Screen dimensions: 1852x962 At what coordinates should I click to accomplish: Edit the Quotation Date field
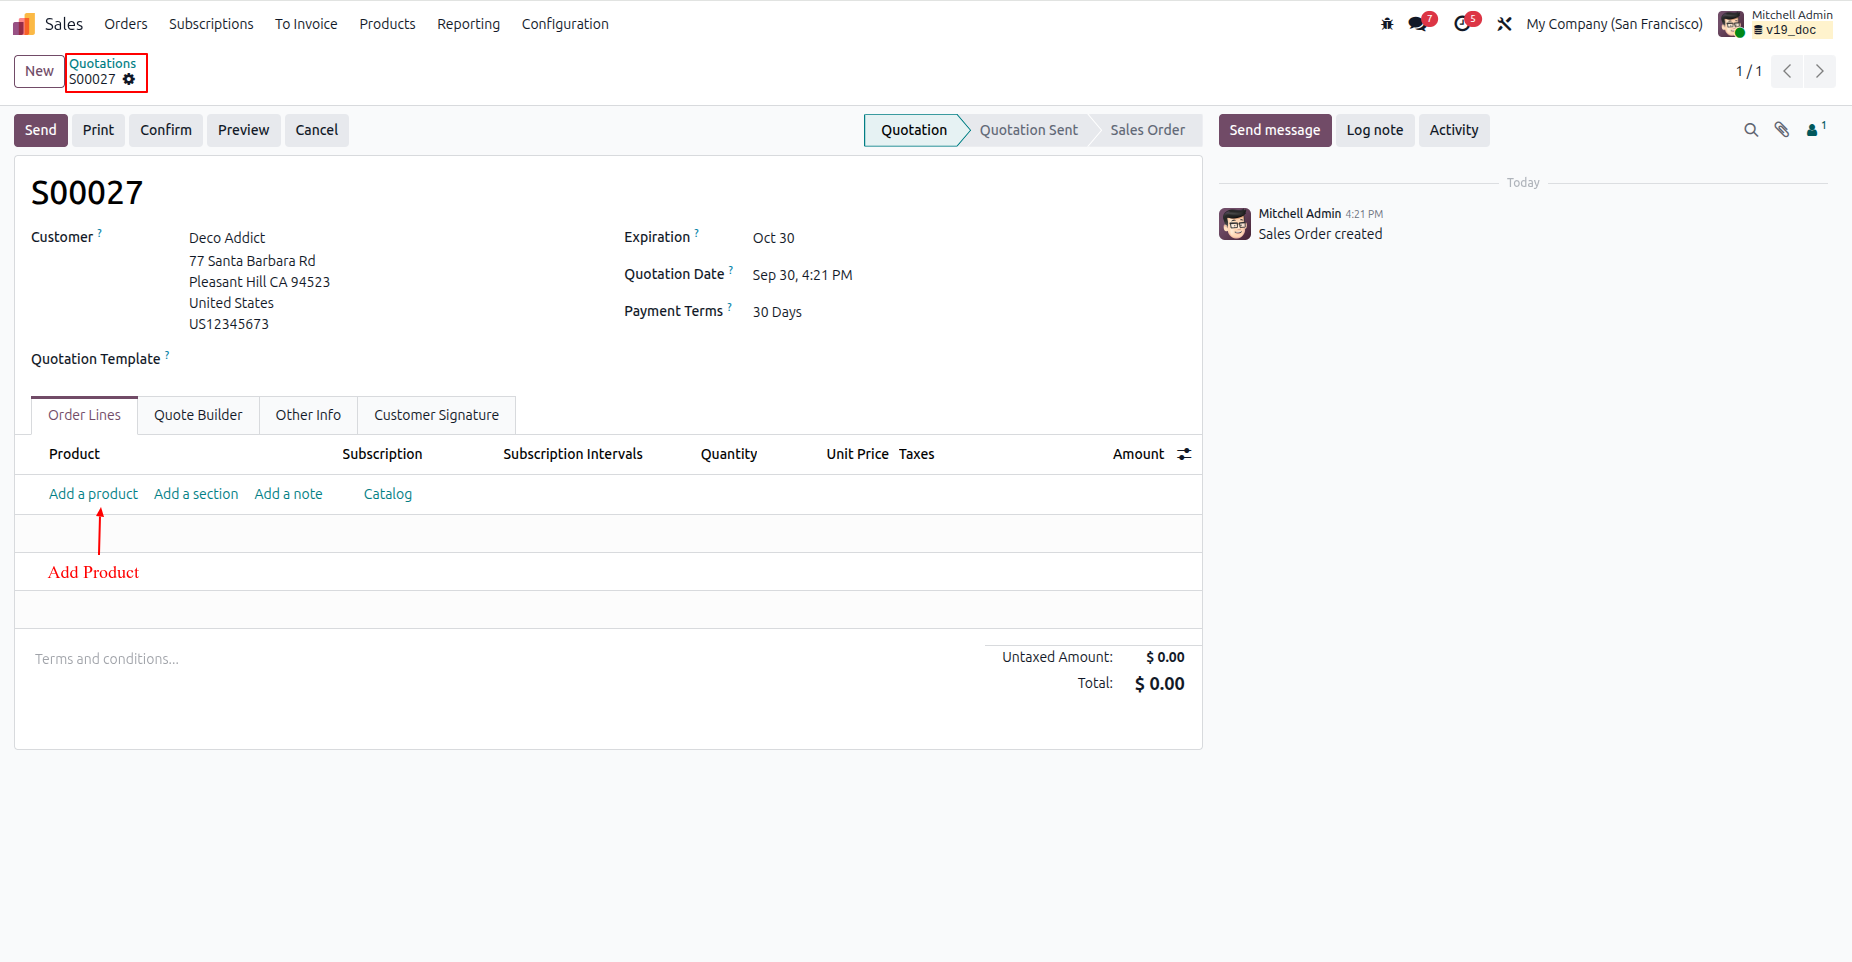coord(802,275)
